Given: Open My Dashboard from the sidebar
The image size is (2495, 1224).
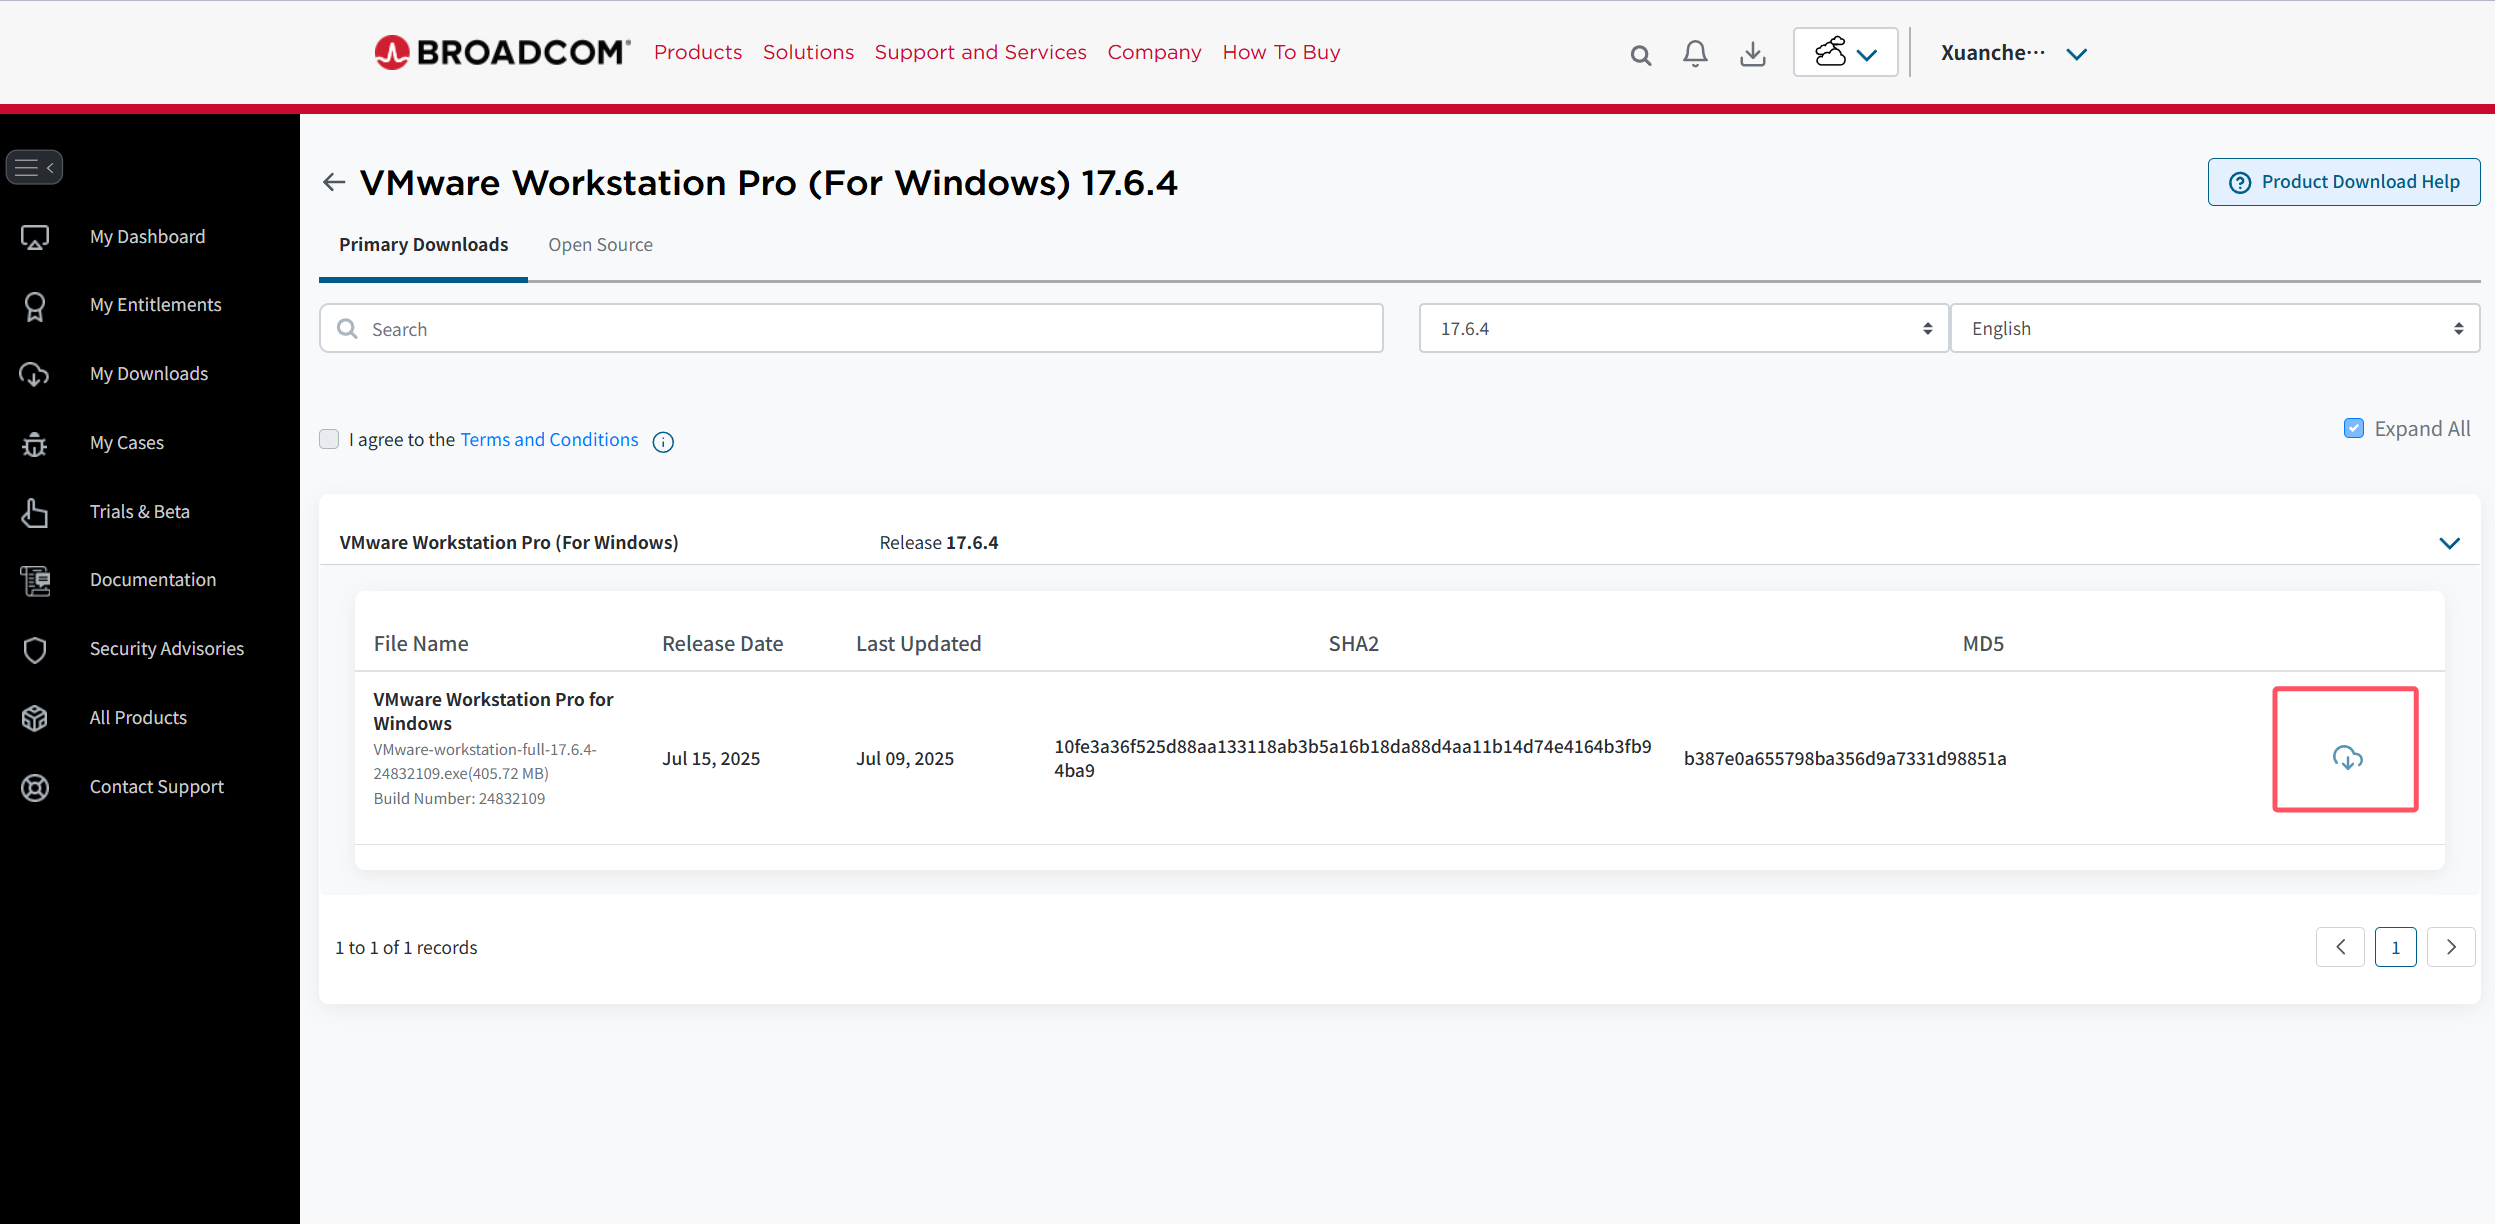Looking at the screenshot, I should 147,236.
